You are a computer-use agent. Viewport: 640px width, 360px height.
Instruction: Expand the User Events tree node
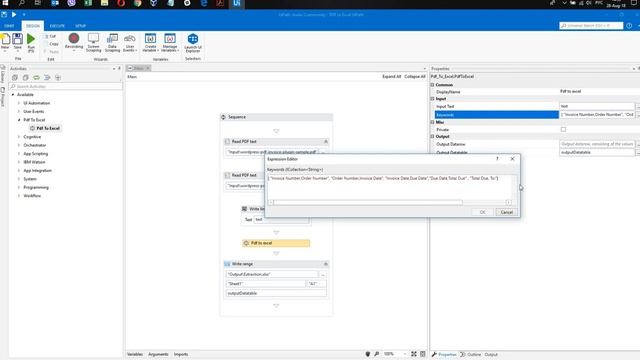[x=19, y=111]
